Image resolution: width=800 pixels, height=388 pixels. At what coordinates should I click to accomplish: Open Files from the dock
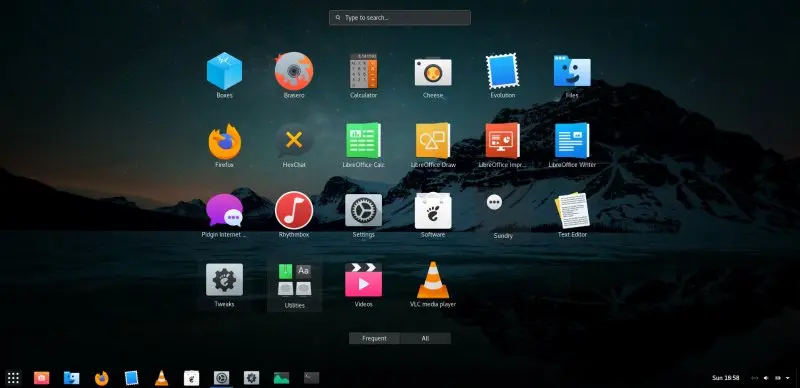coord(71,378)
